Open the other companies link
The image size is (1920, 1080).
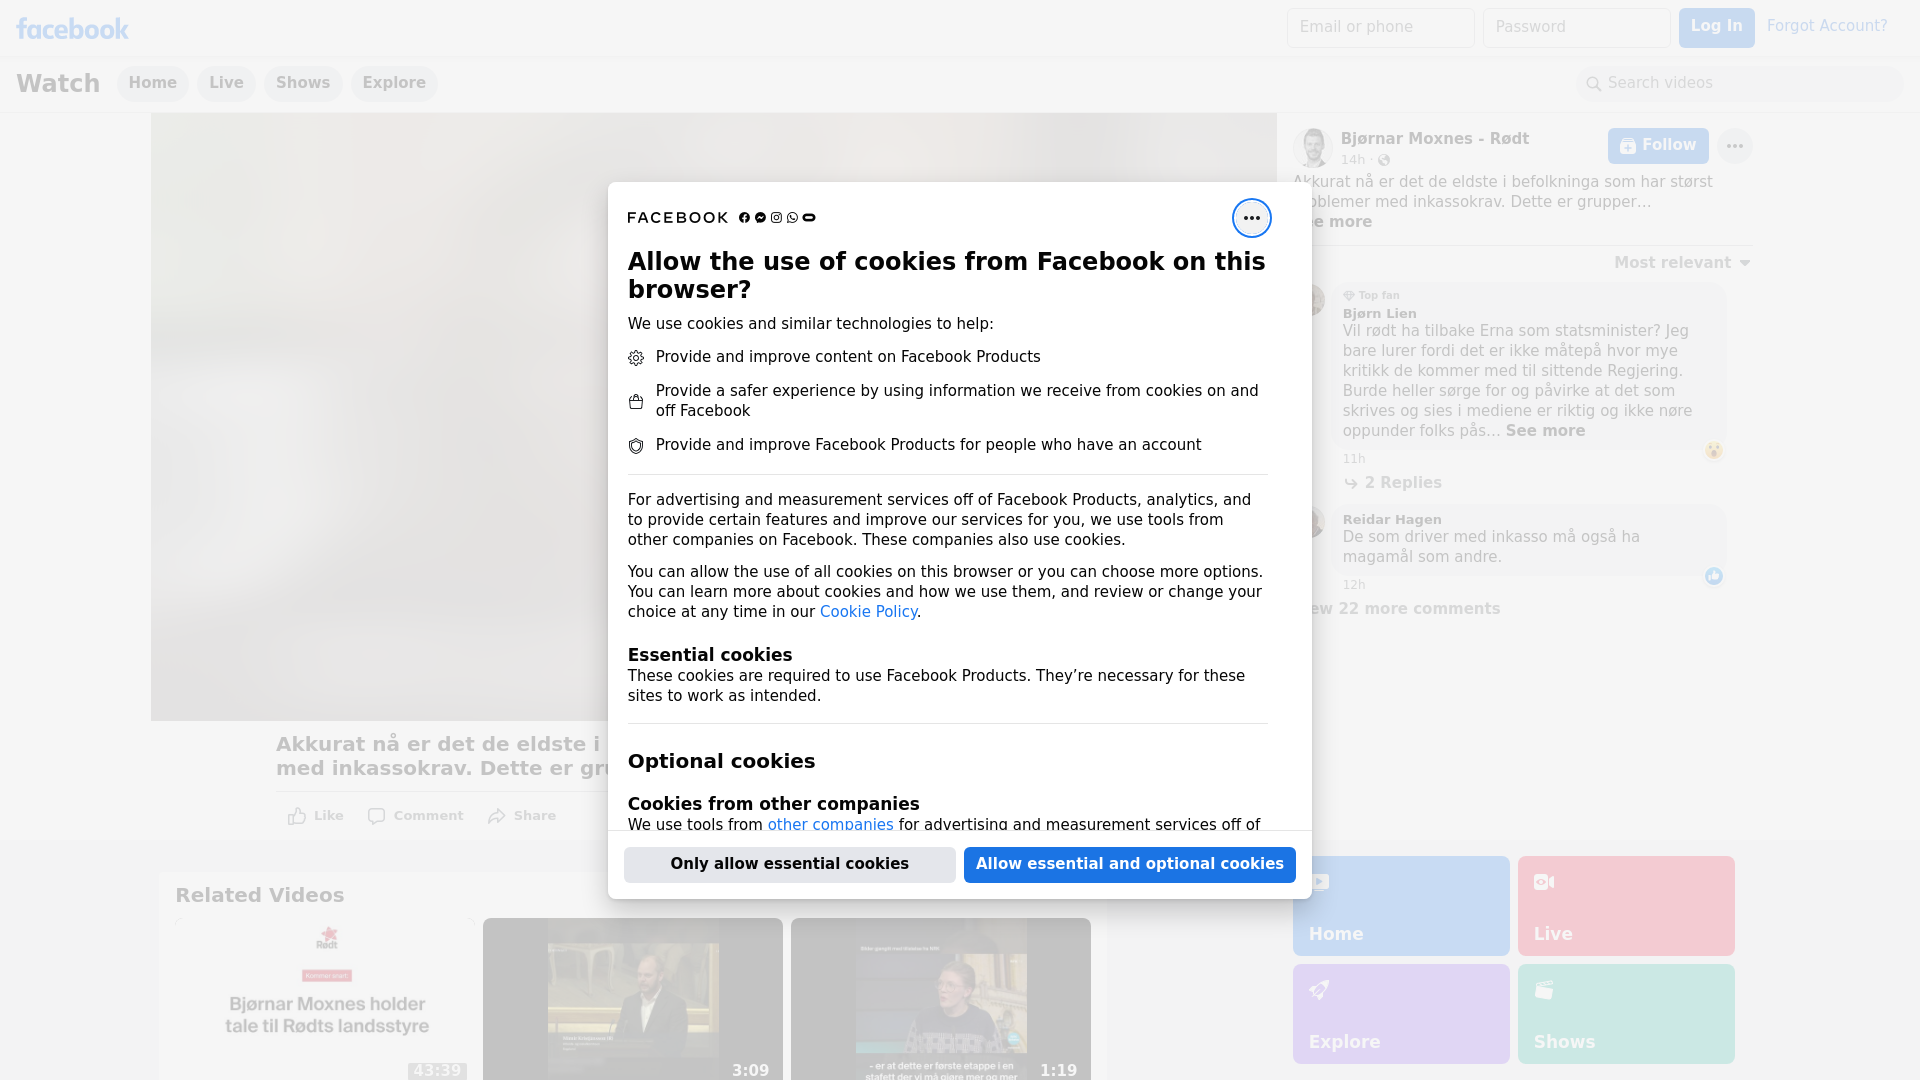830,825
